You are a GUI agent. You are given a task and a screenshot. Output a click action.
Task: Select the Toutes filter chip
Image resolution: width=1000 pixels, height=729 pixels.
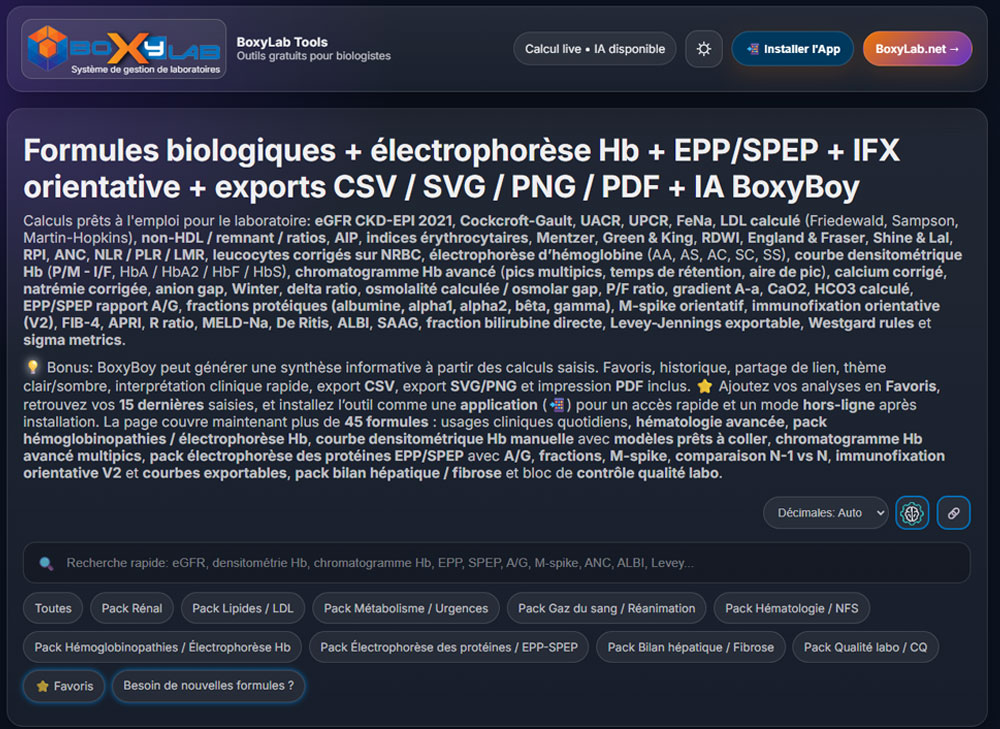point(53,608)
